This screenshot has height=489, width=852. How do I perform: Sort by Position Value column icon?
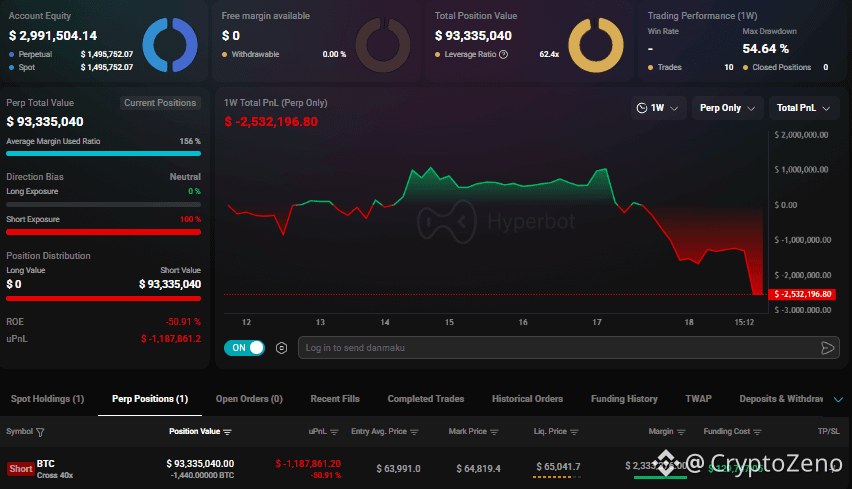227,432
